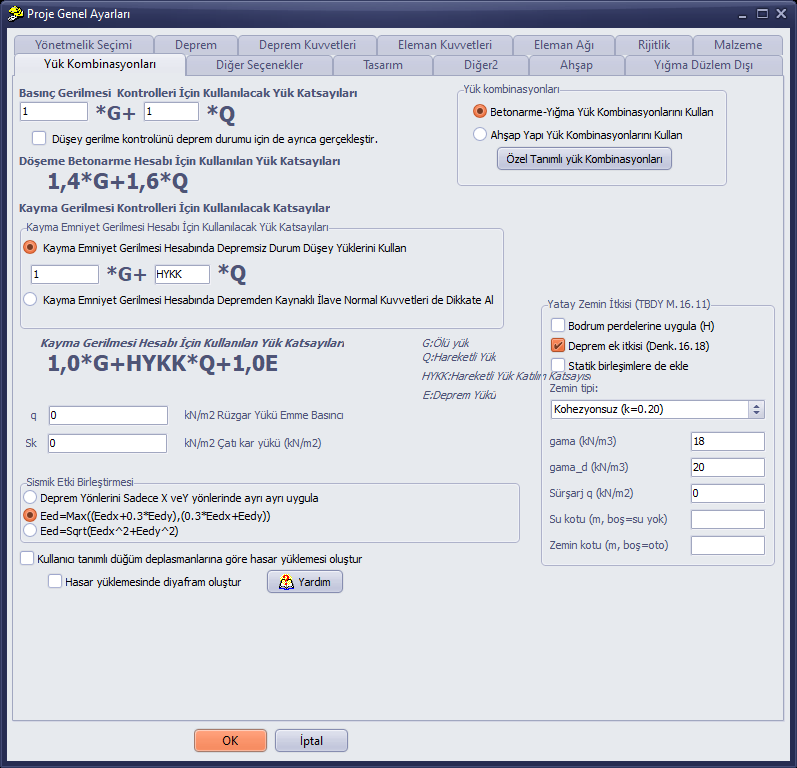The width and height of the screenshot is (797, 768).
Task: Click the E:Deprem Yükü legend text
Action: [459, 395]
